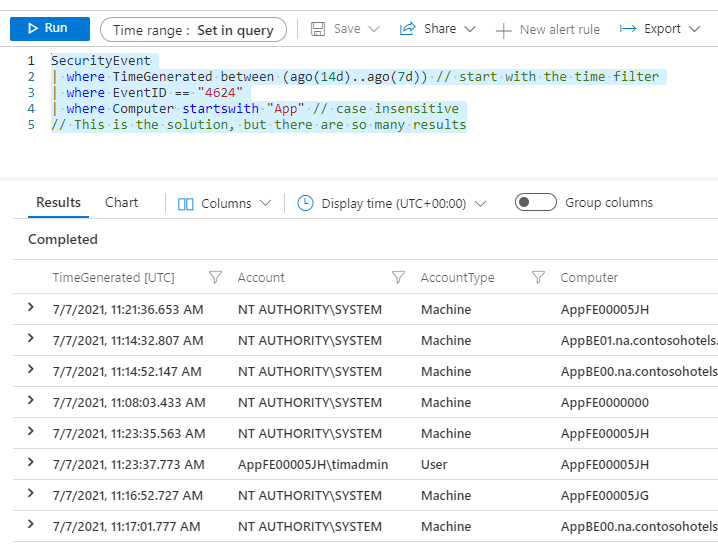Select the AppBE01.na.contosohotels computer cell
The height and width of the screenshot is (544, 718).
click(x=639, y=341)
